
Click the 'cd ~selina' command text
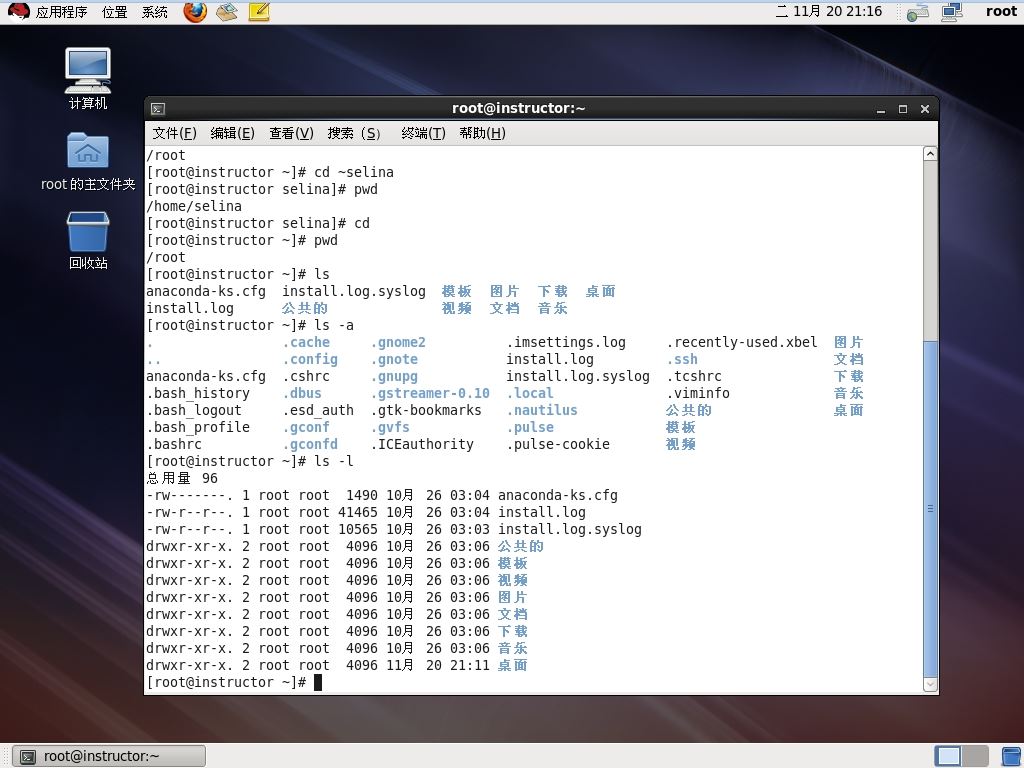(x=354, y=172)
